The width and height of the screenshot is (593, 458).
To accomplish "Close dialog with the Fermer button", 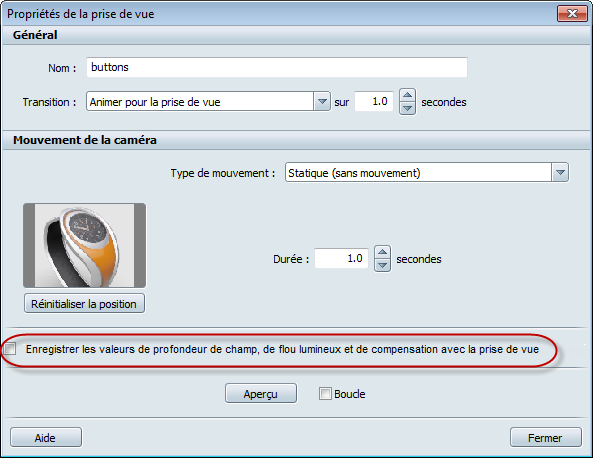I will pos(545,438).
